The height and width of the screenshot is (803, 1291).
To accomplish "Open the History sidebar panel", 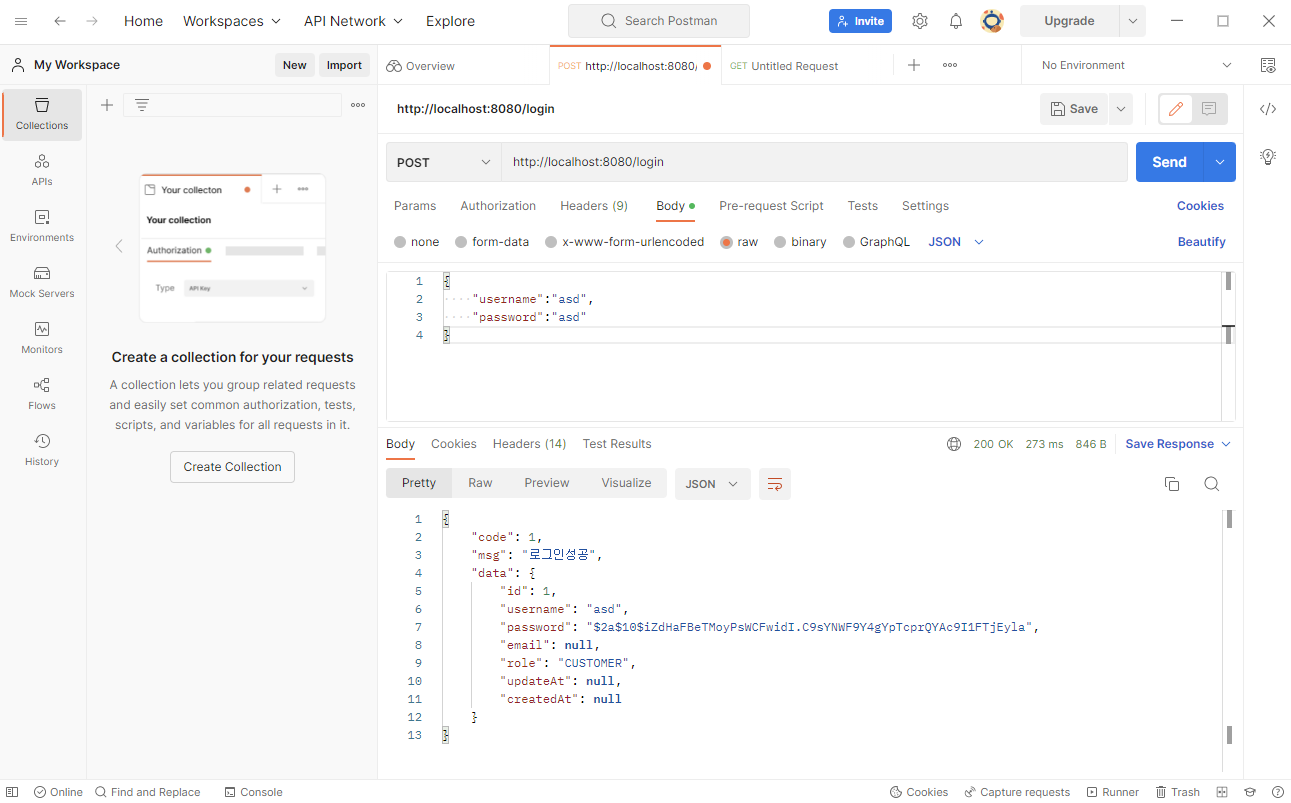I will [41, 450].
